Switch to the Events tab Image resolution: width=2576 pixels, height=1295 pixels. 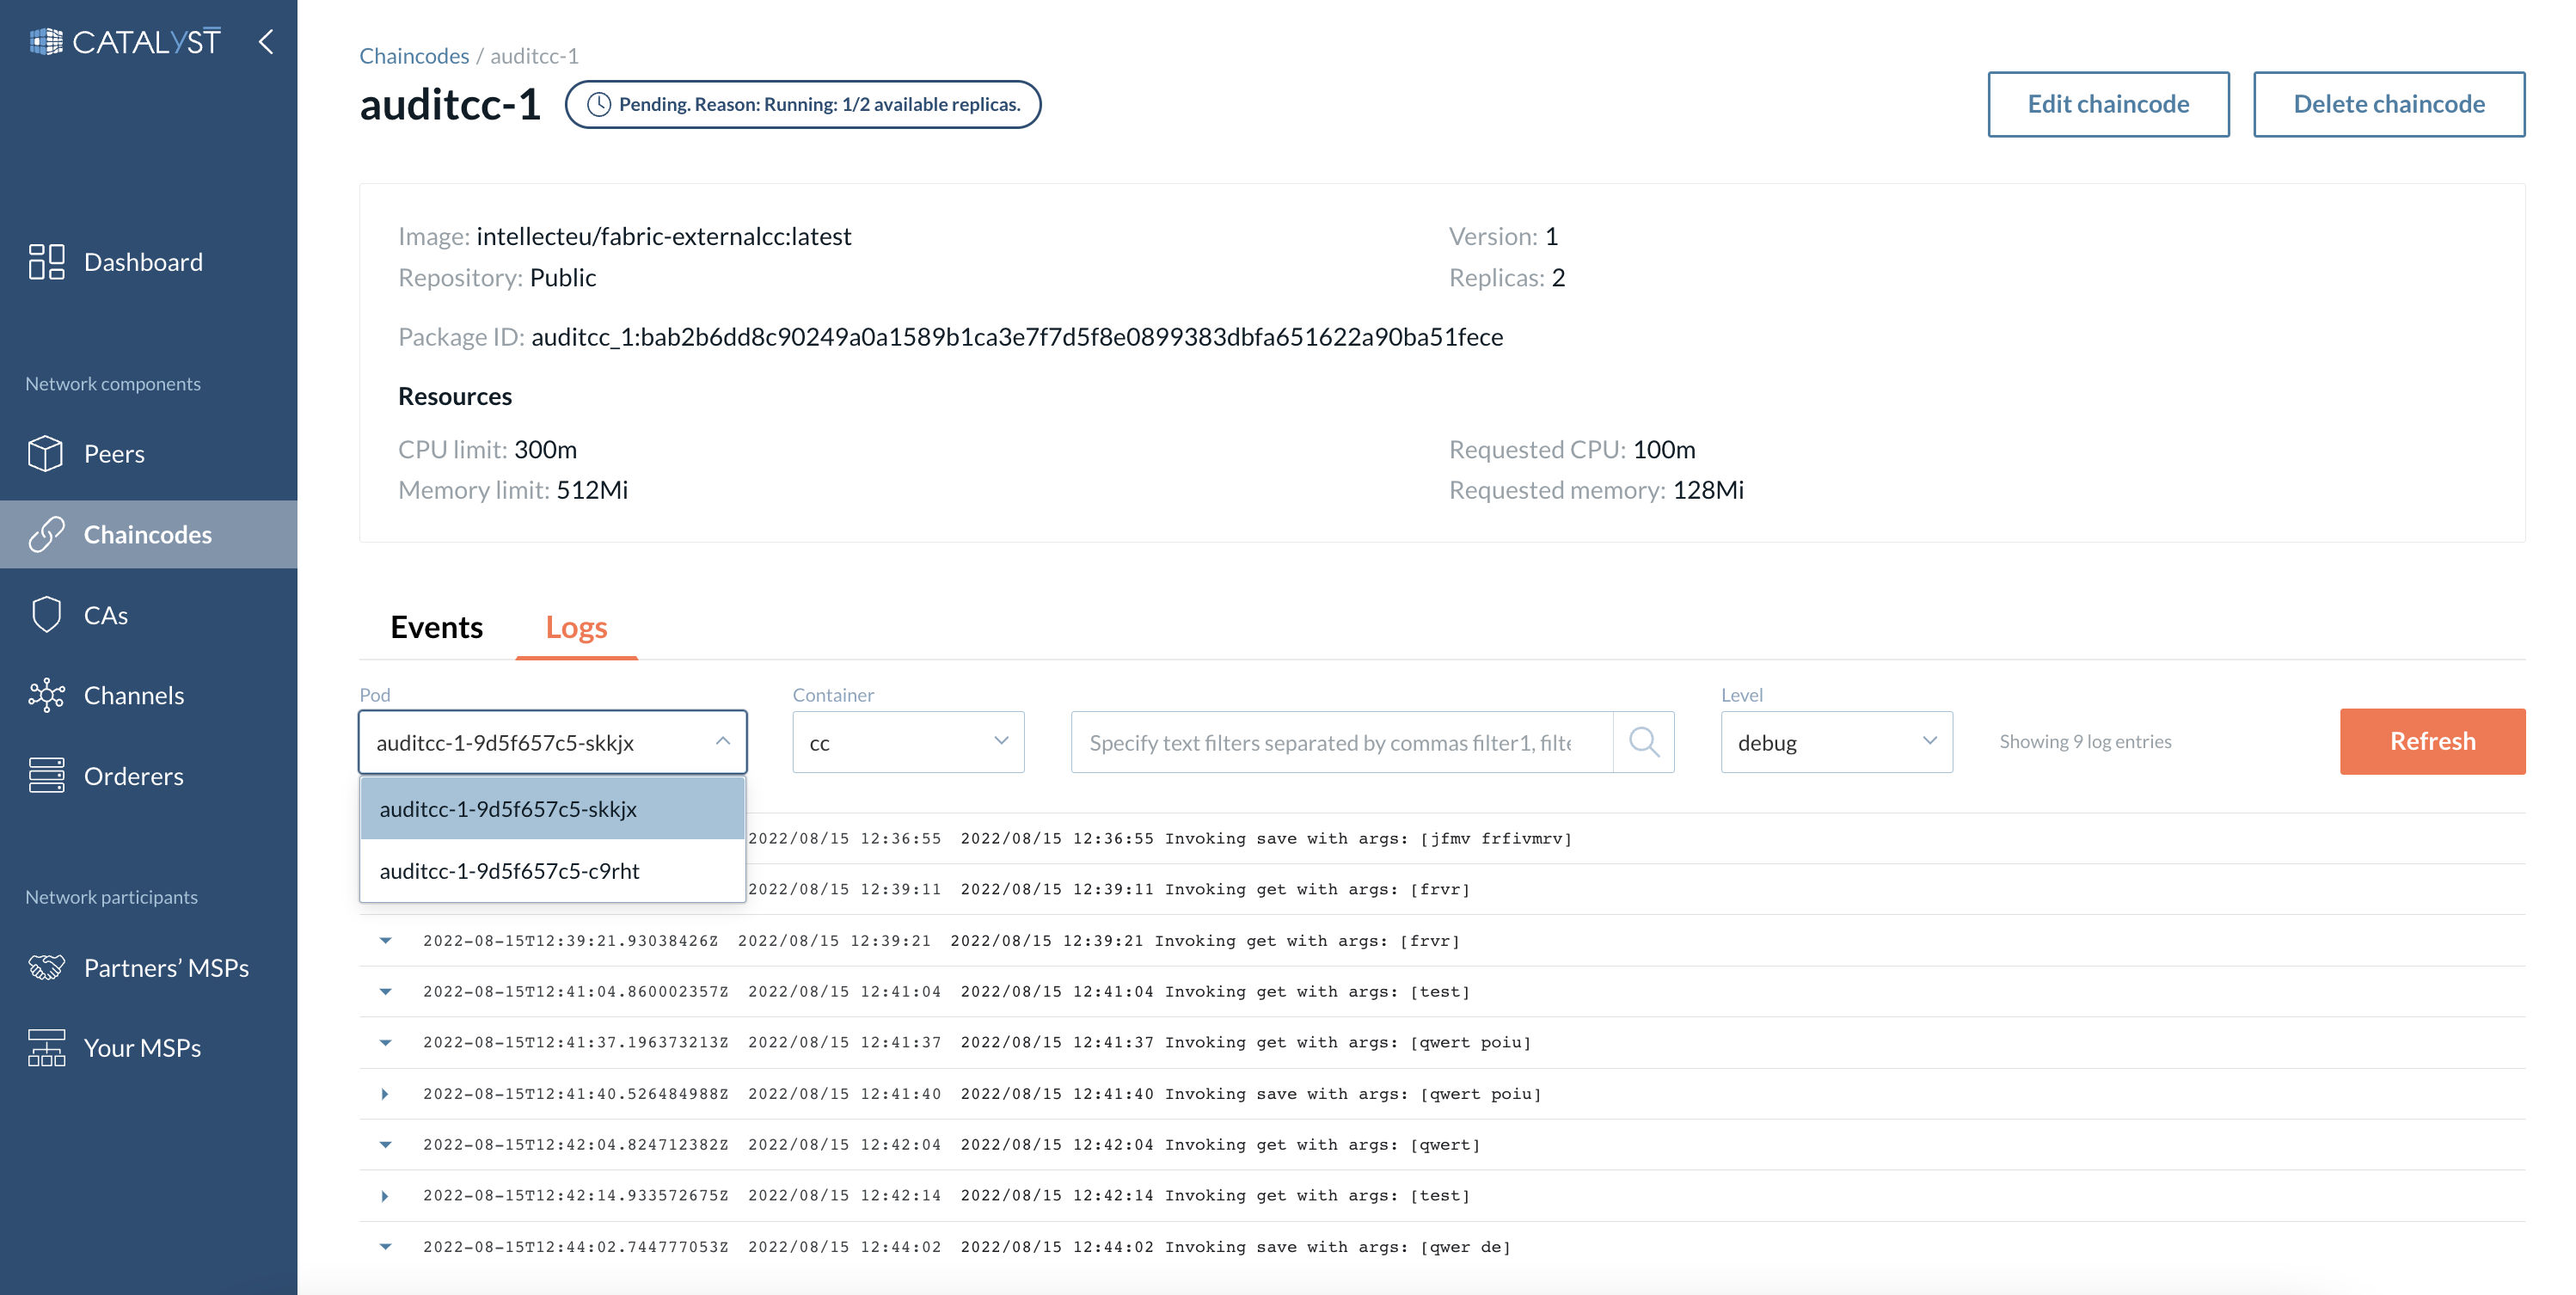click(x=436, y=627)
